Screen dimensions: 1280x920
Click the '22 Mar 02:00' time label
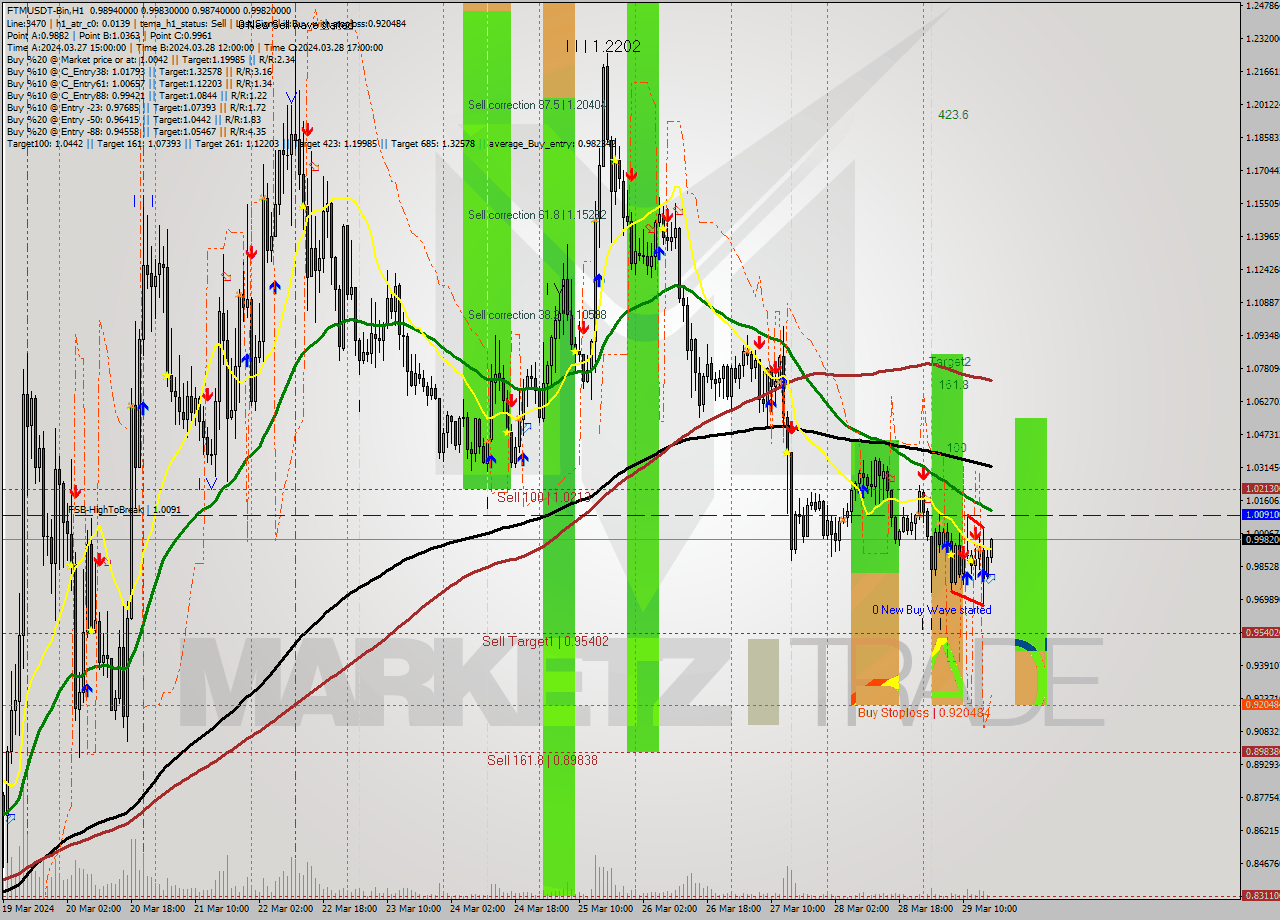pos(284,909)
